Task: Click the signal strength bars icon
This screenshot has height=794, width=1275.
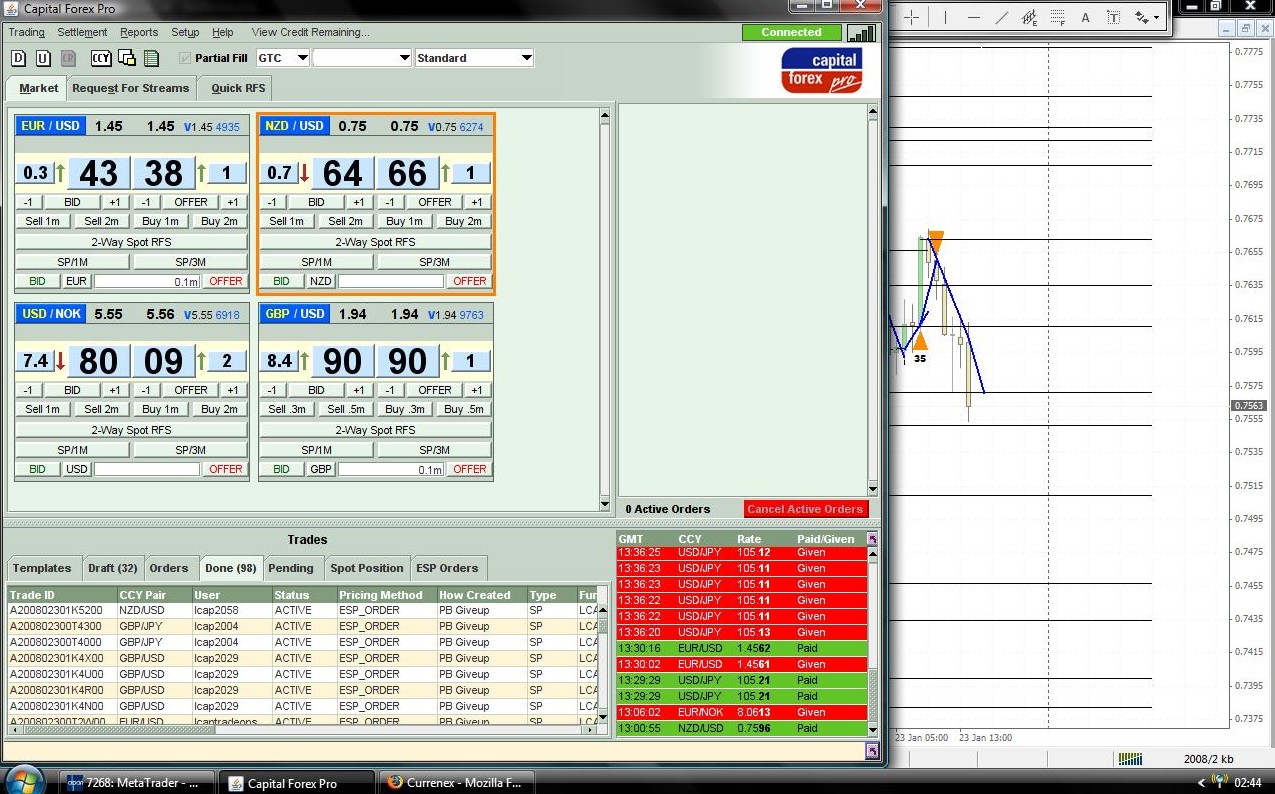Action: pyautogui.click(x=861, y=33)
